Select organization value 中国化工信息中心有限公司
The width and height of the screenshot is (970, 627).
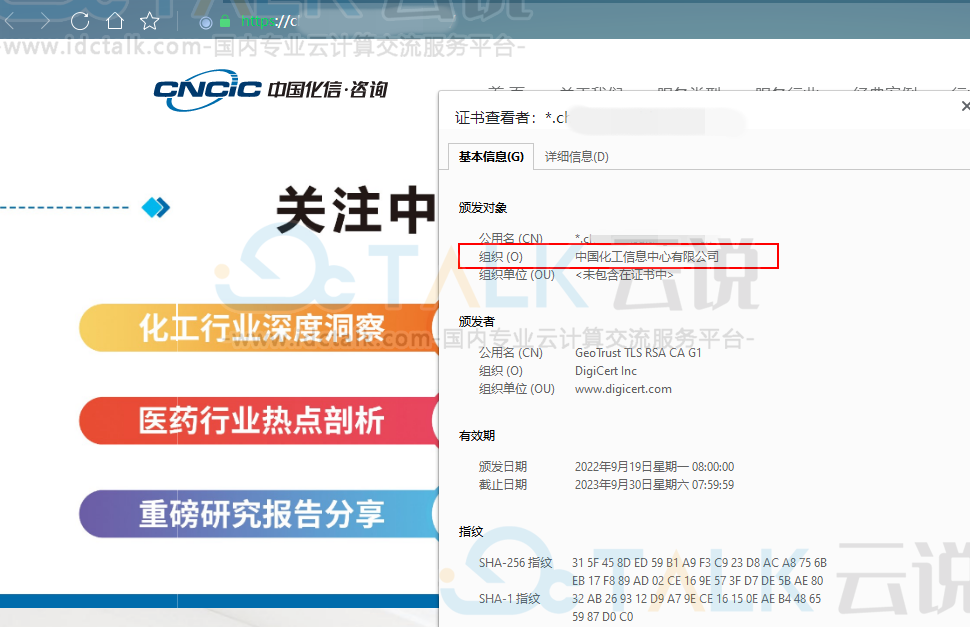coord(647,256)
